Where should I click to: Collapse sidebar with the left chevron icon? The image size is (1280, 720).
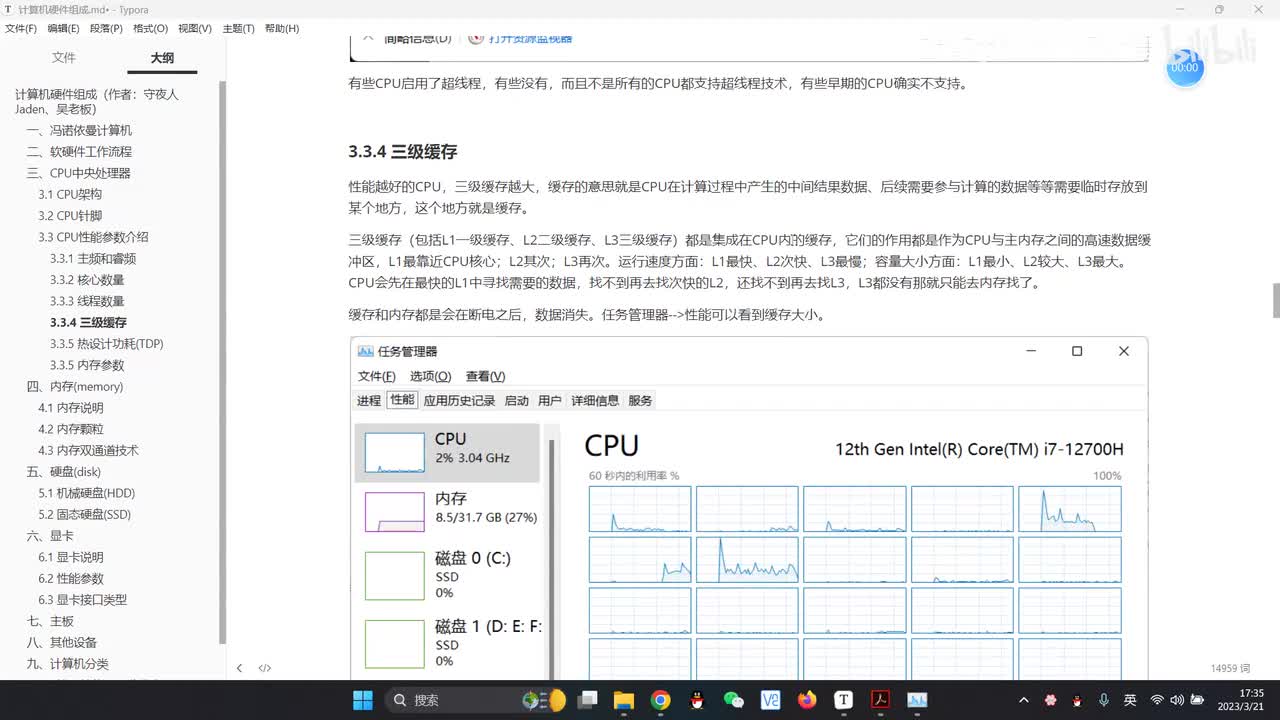pyautogui.click(x=239, y=668)
